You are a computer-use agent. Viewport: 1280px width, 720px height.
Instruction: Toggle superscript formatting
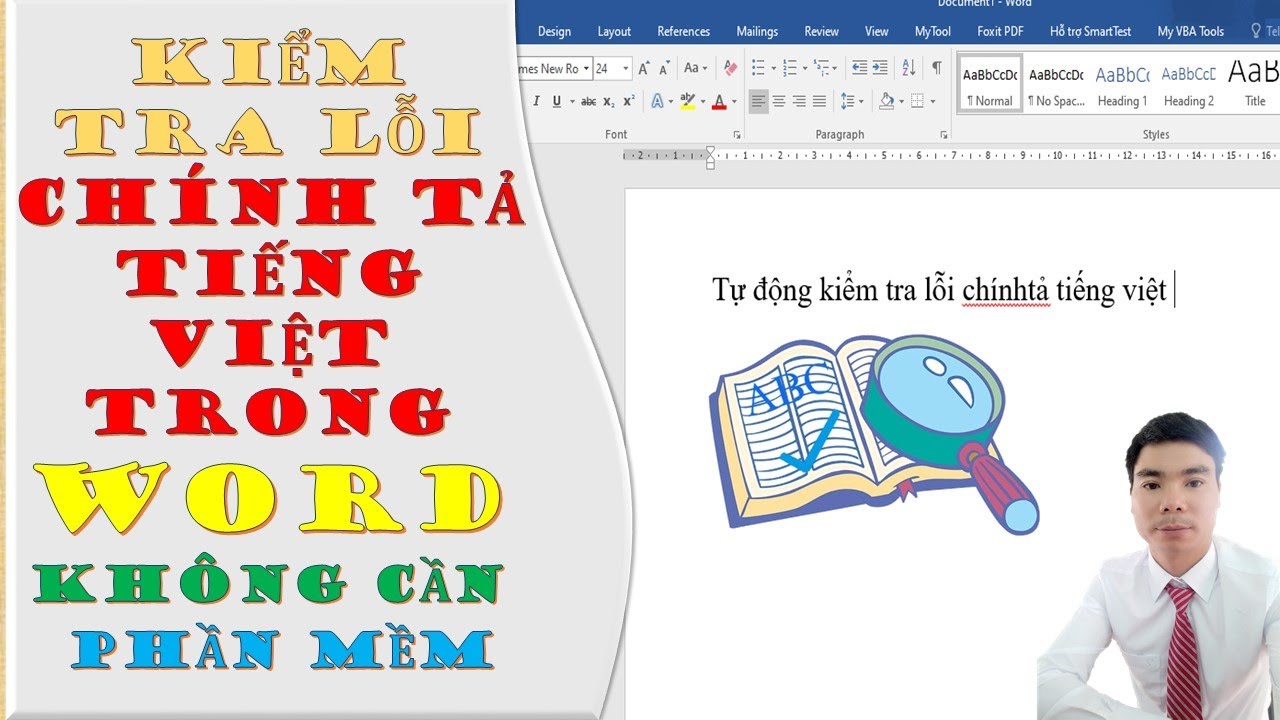628,101
